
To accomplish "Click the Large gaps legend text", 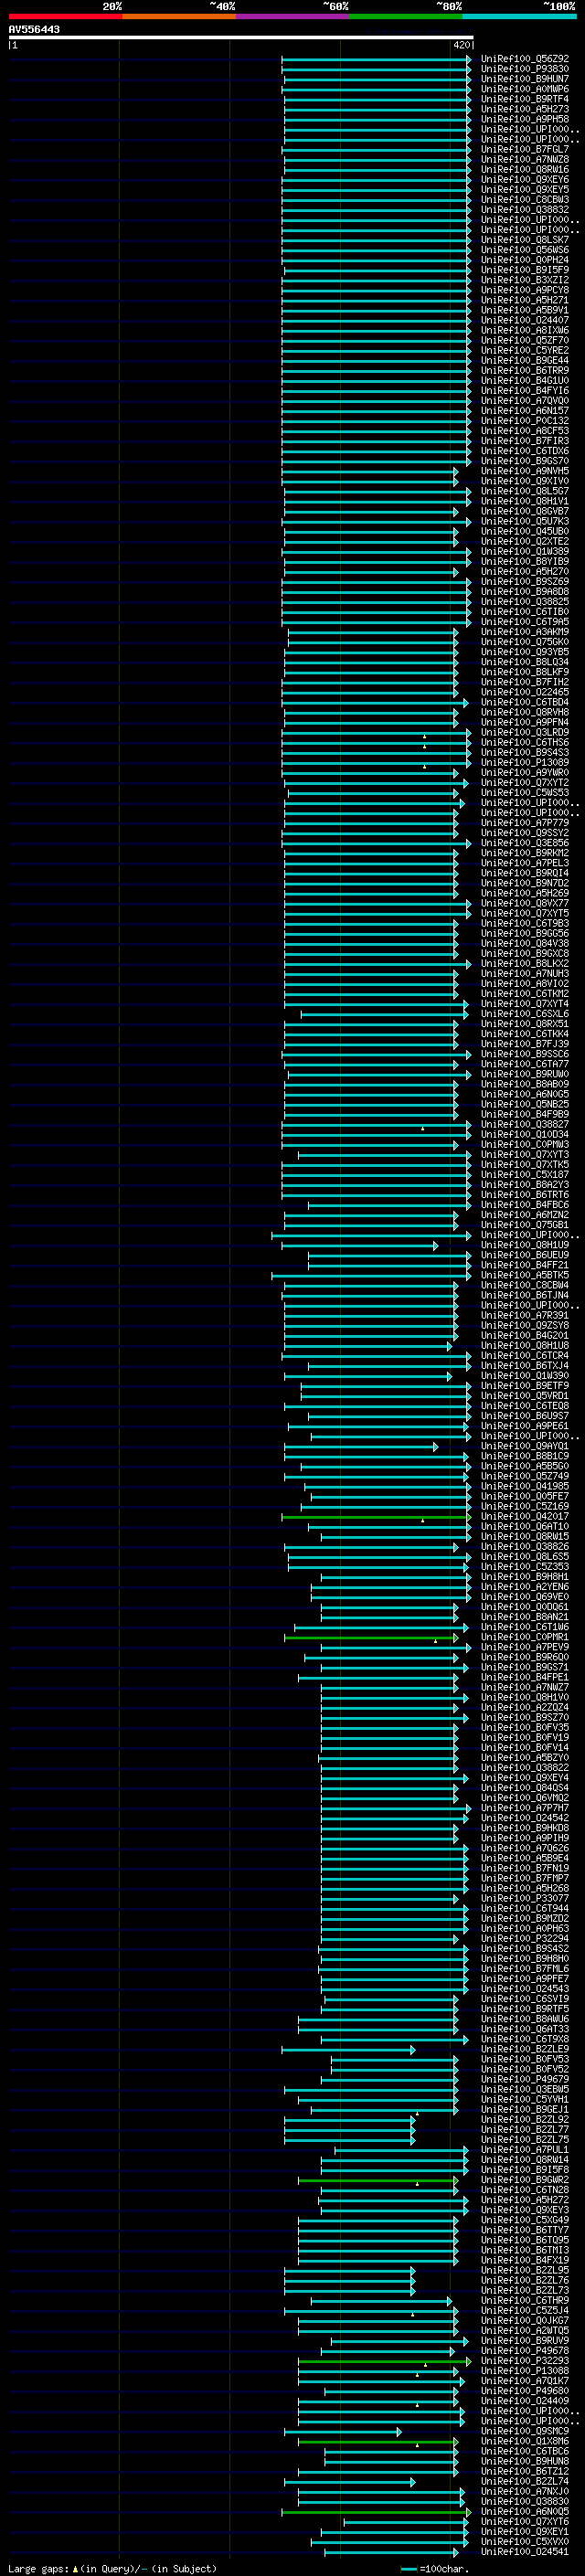I will (112, 2568).
